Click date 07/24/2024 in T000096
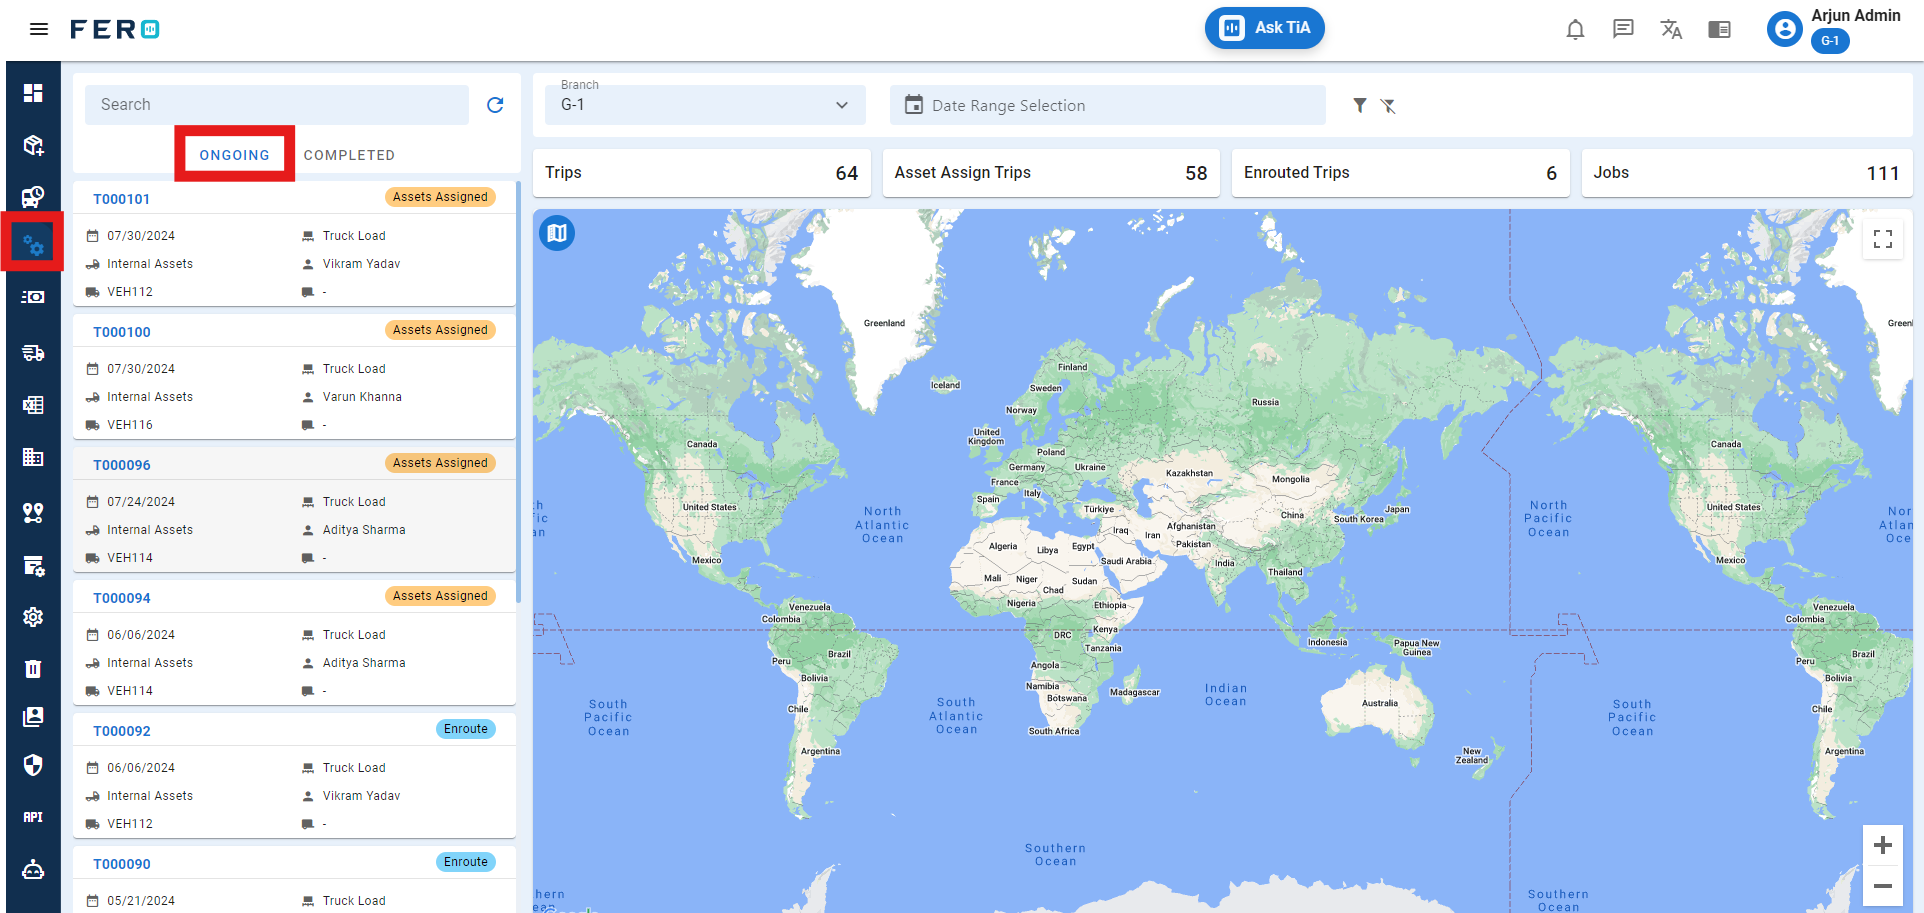The image size is (1924, 913). coord(141,502)
